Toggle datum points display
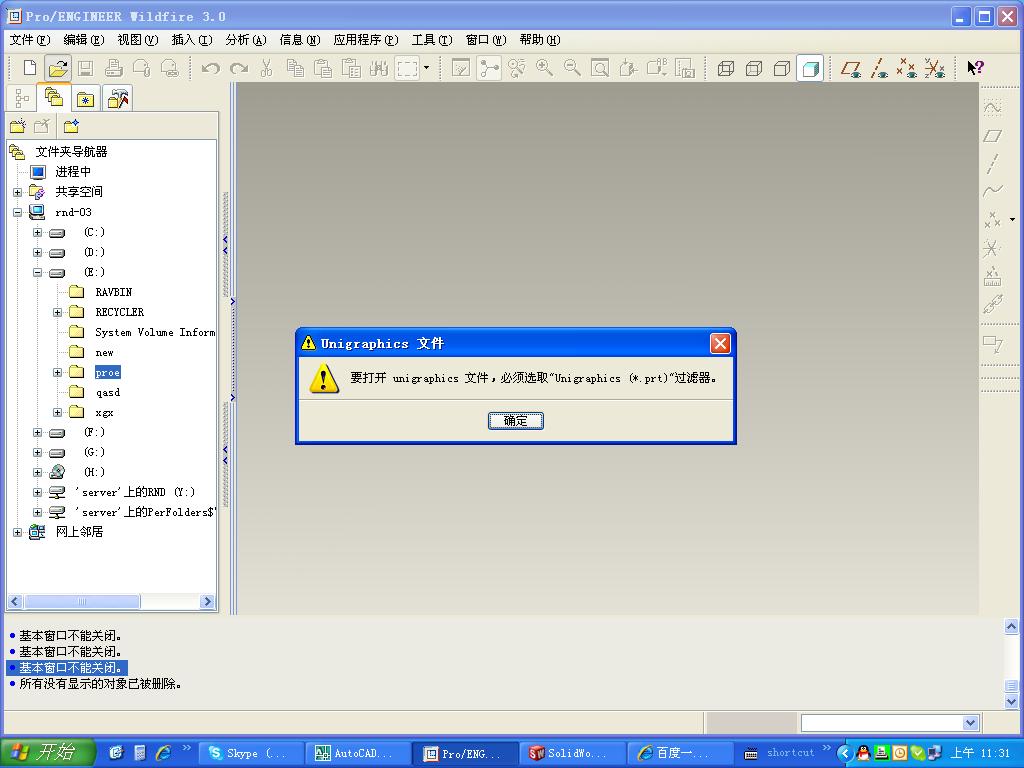The width and height of the screenshot is (1024, 768). click(x=906, y=68)
